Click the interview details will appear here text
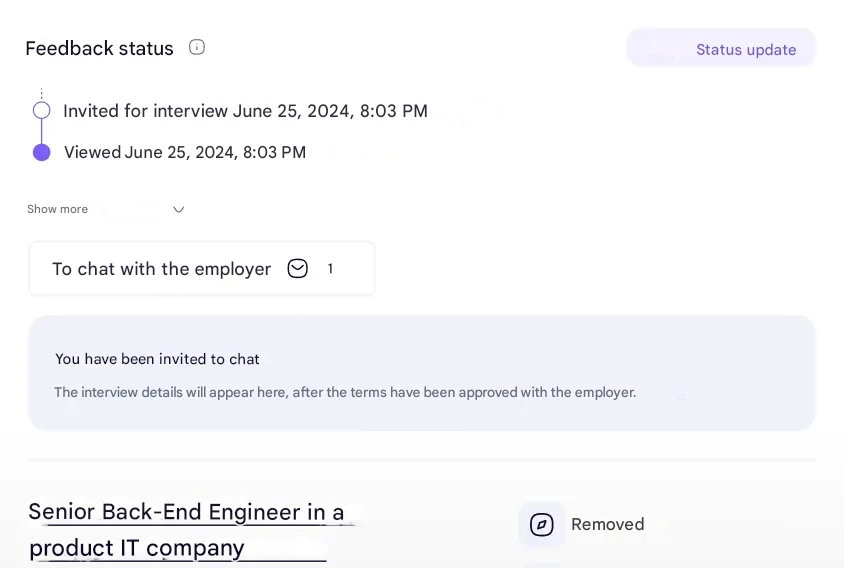Screen dimensions: 845x568 (345, 392)
